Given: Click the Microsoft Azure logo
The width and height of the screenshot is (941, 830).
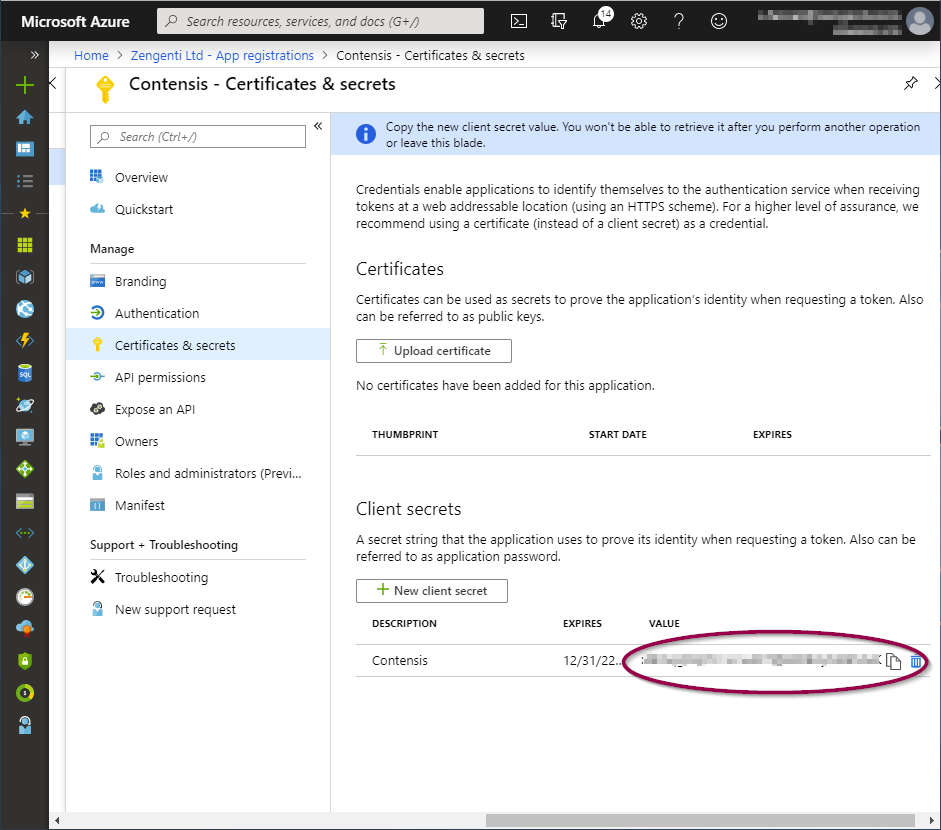Looking at the screenshot, I should point(75,22).
